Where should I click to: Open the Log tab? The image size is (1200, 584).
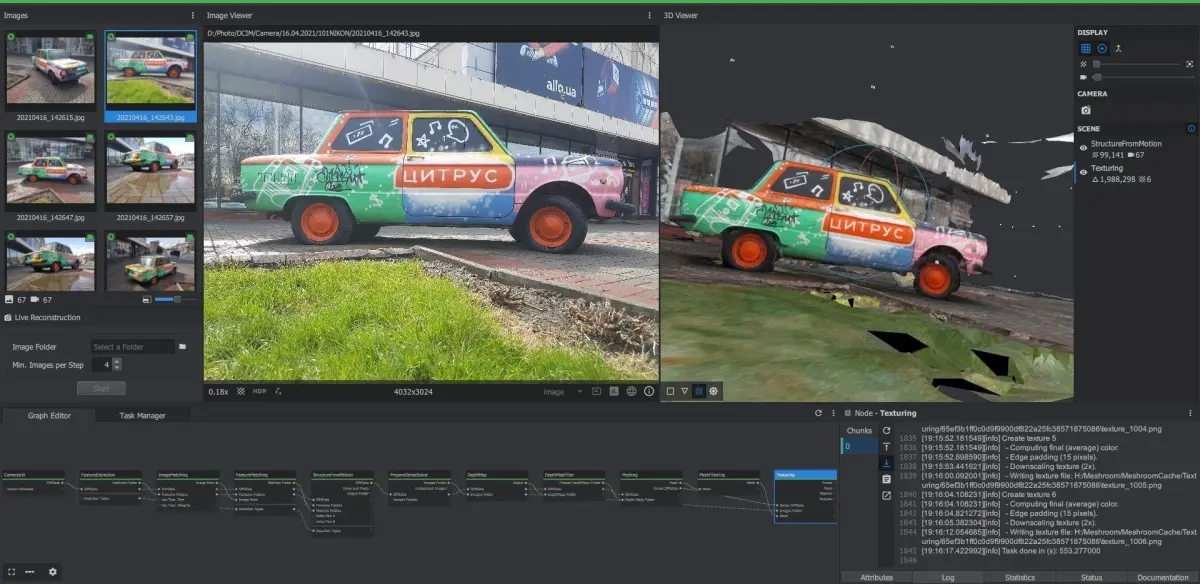[x=948, y=578]
